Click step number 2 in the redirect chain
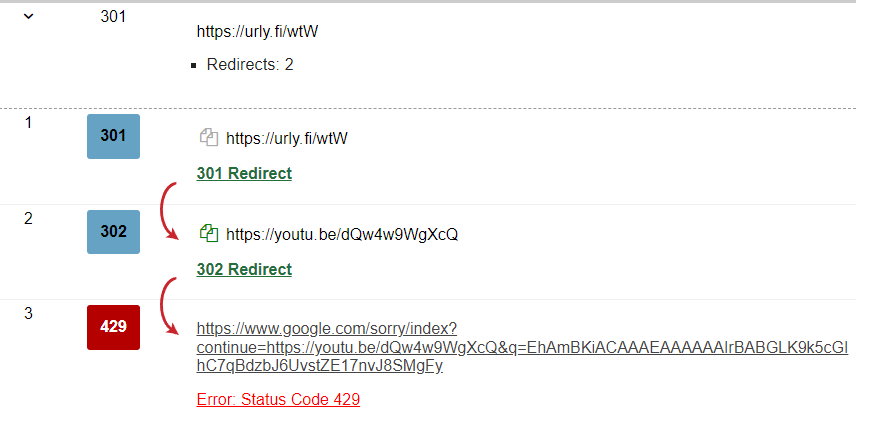 (29, 218)
